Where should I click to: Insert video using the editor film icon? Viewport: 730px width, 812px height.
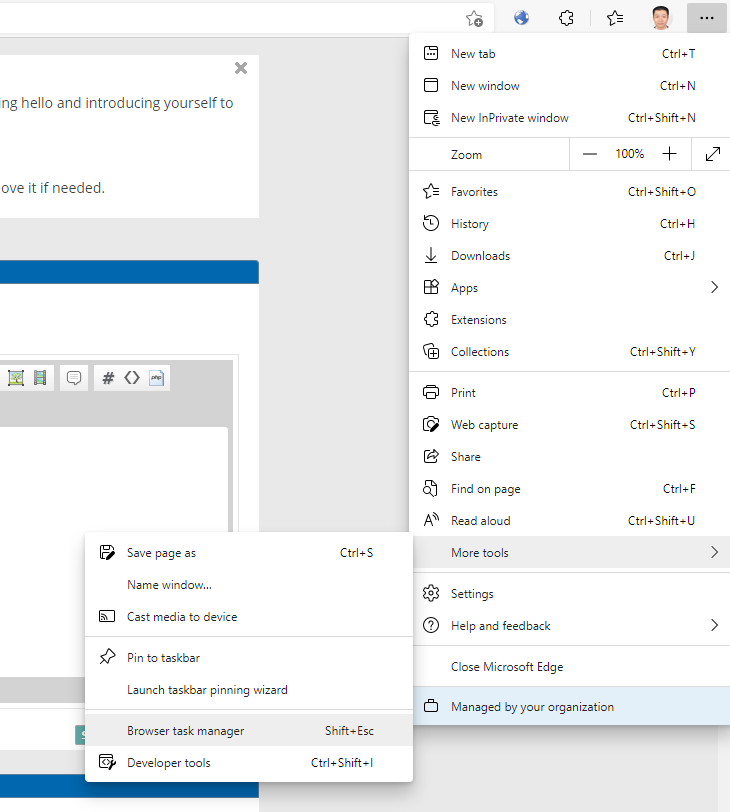40,378
